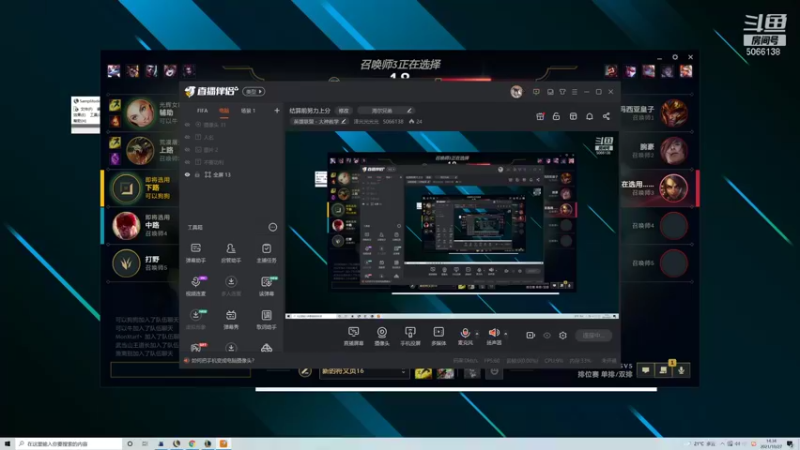Image resolution: width=800 pixels, height=450 pixels.
Task: Open 弹幕助手 in the toolbox
Action: click(195, 253)
